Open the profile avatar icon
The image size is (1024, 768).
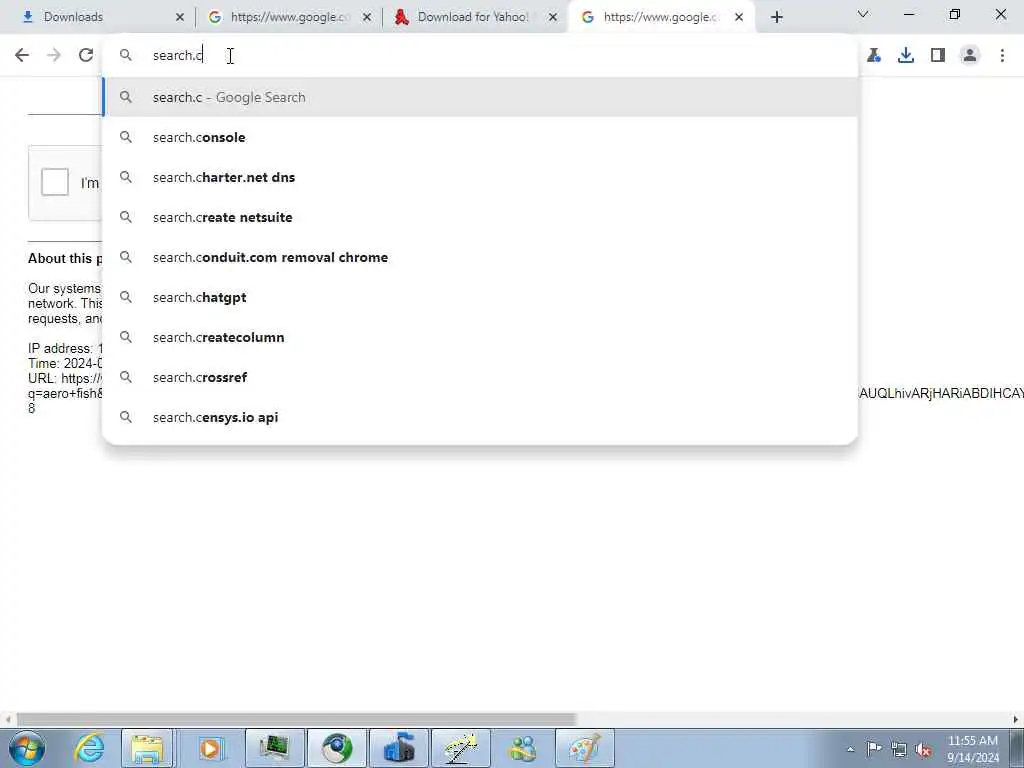(x=970, y=55)
